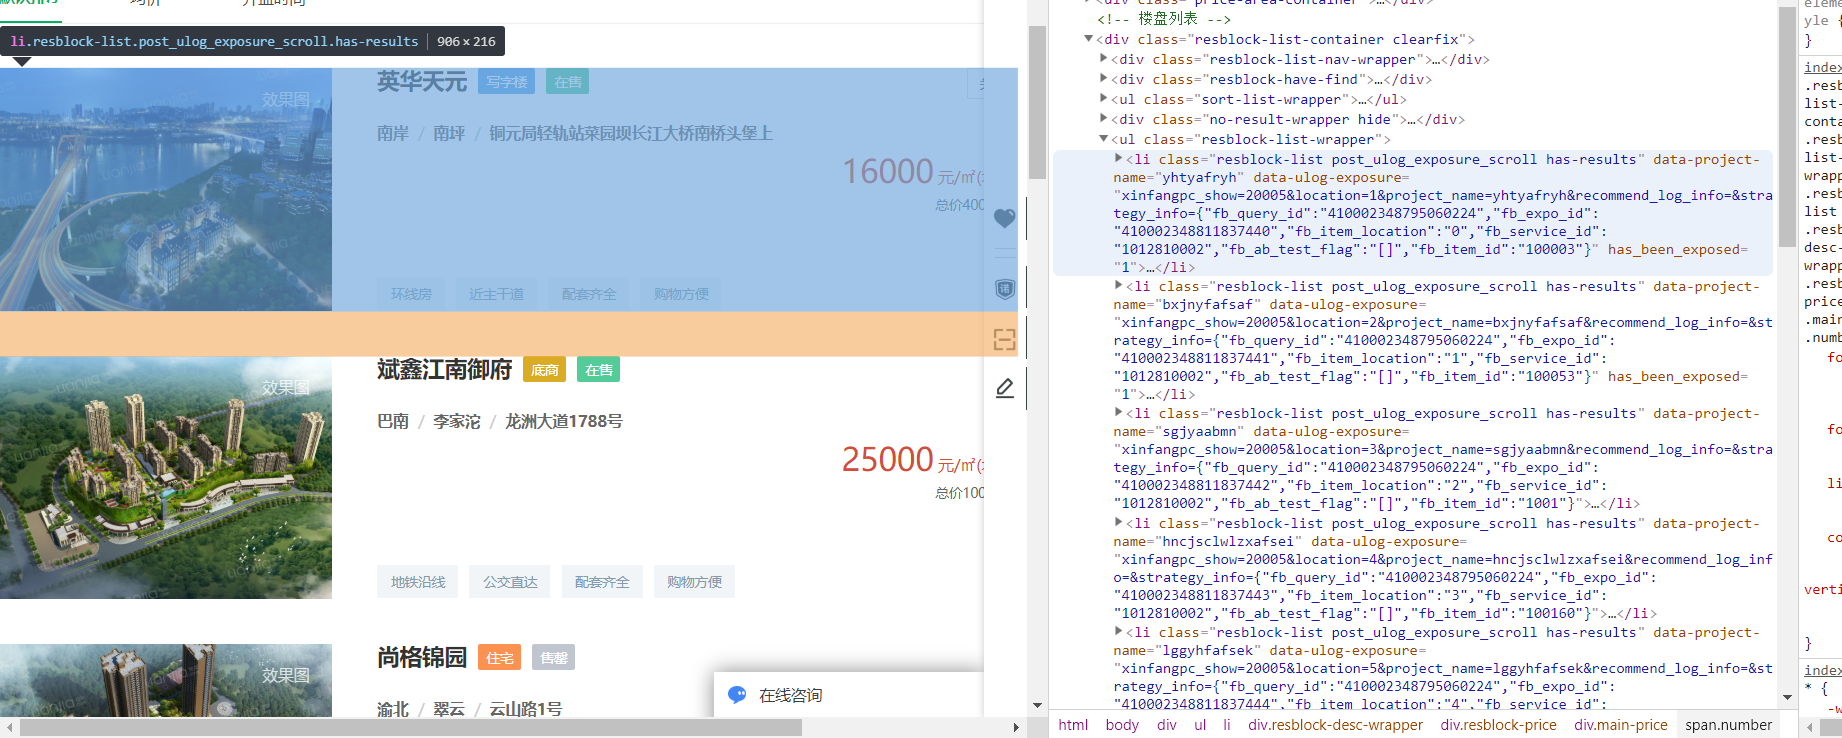Click the 写字楼 tag on 英华天元
Viewport: 1842px width, 738px height.
click(507, 82)
